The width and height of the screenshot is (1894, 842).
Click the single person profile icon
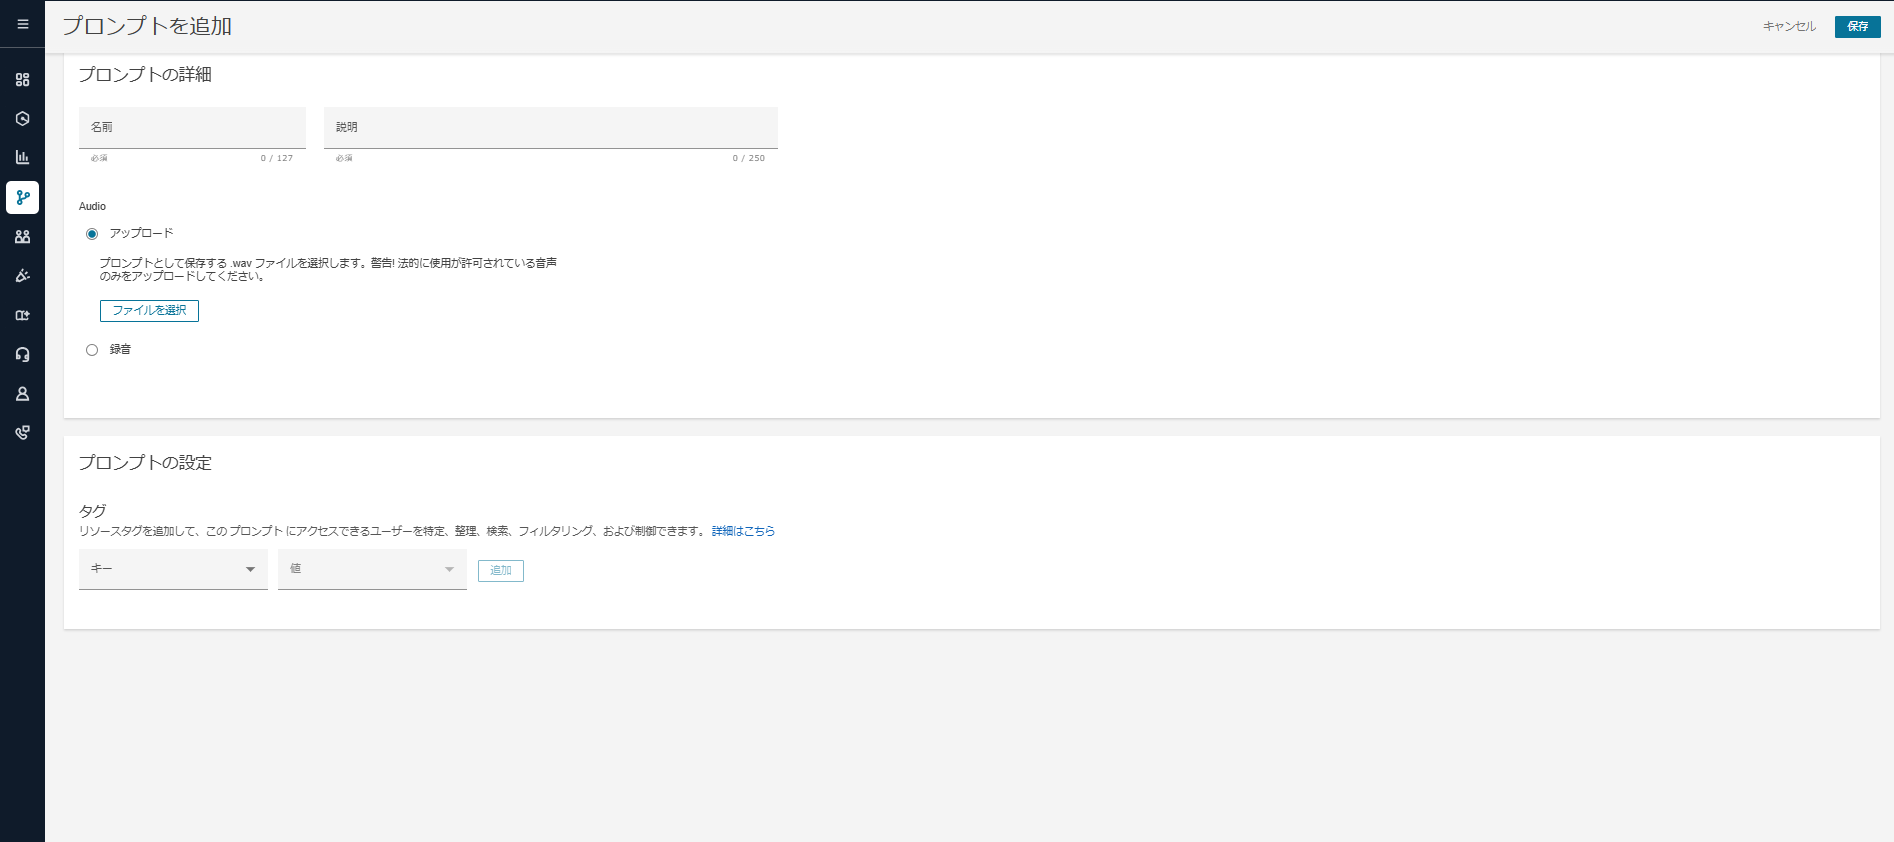(x=22, y=394)
